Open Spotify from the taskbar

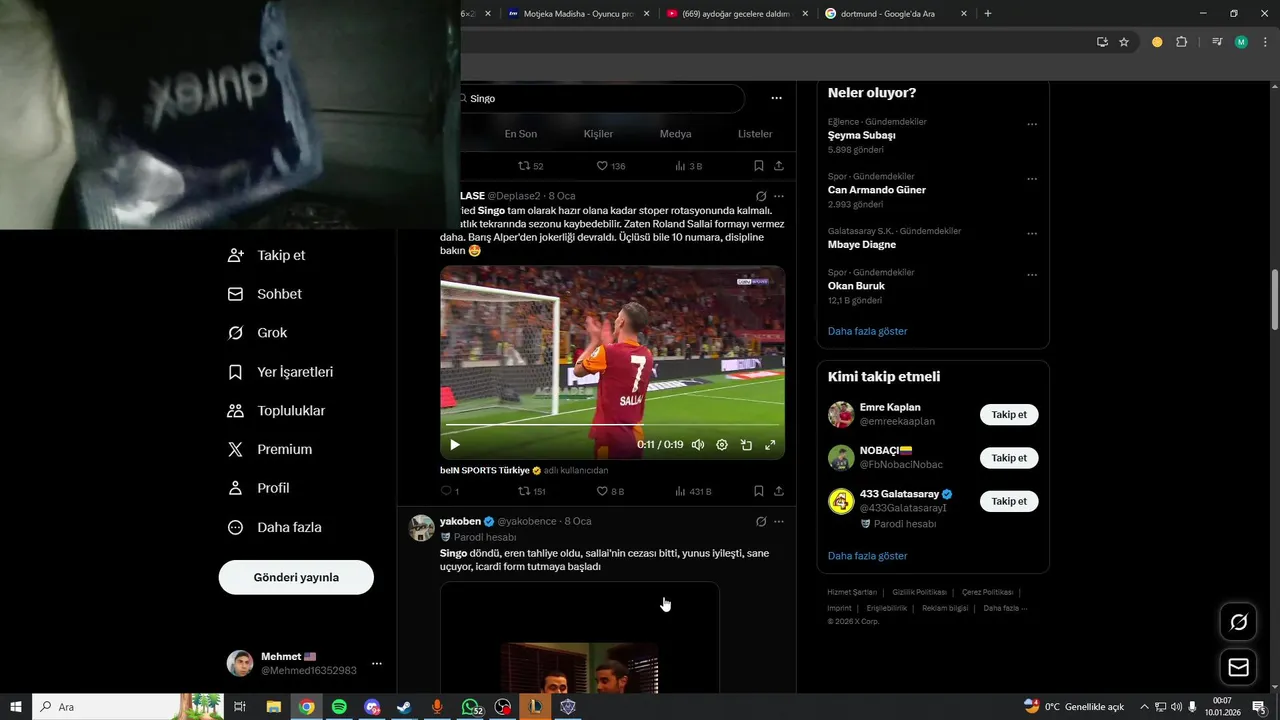[339, 707]
